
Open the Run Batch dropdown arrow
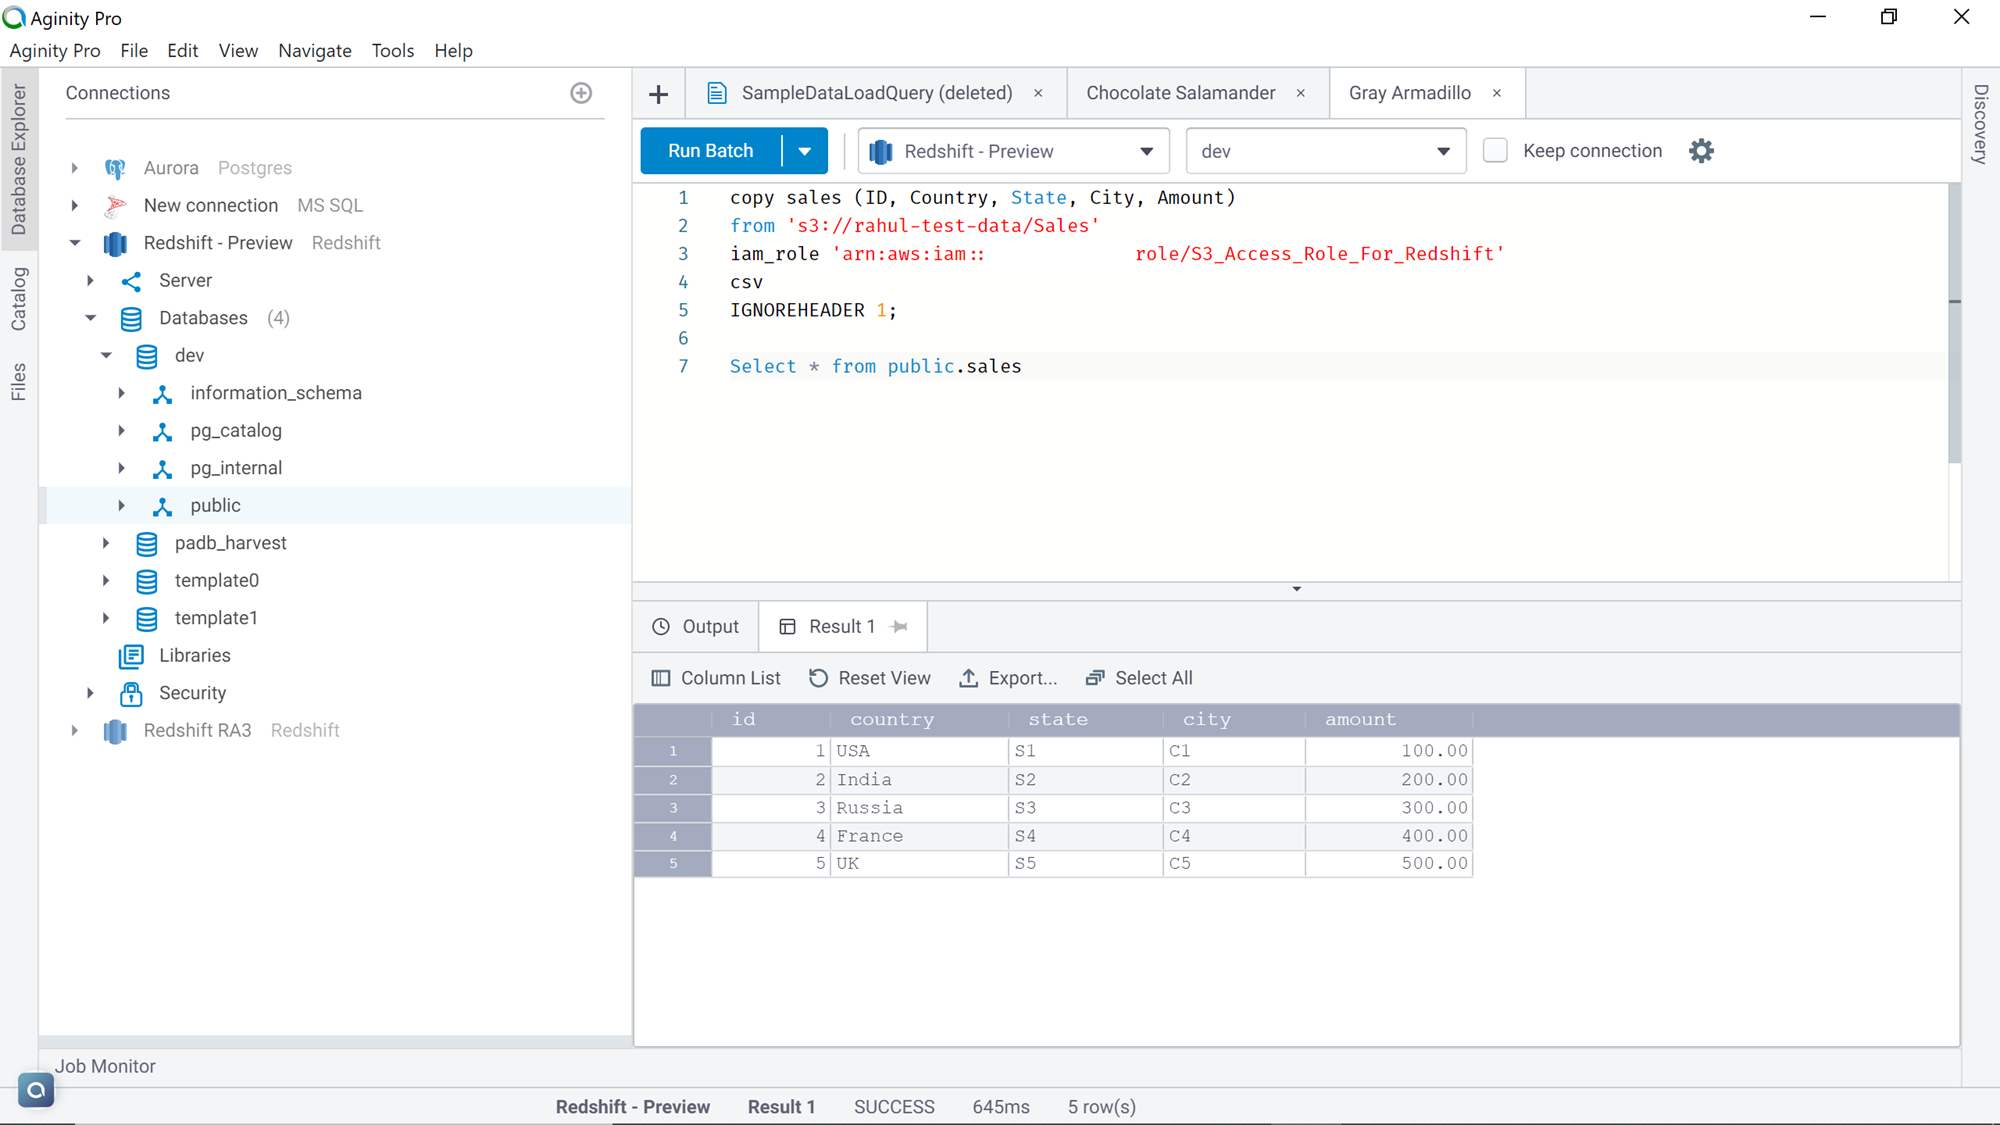[805, 151]
